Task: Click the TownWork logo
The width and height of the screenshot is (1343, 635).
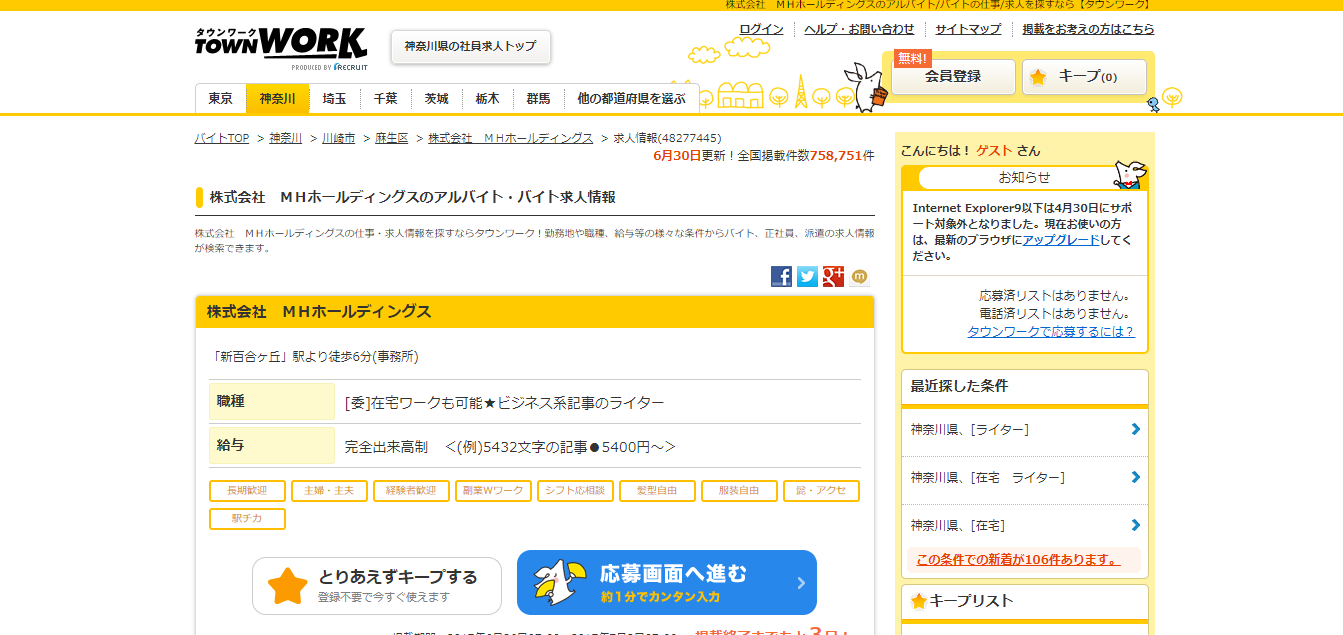Action: (281, 47)
